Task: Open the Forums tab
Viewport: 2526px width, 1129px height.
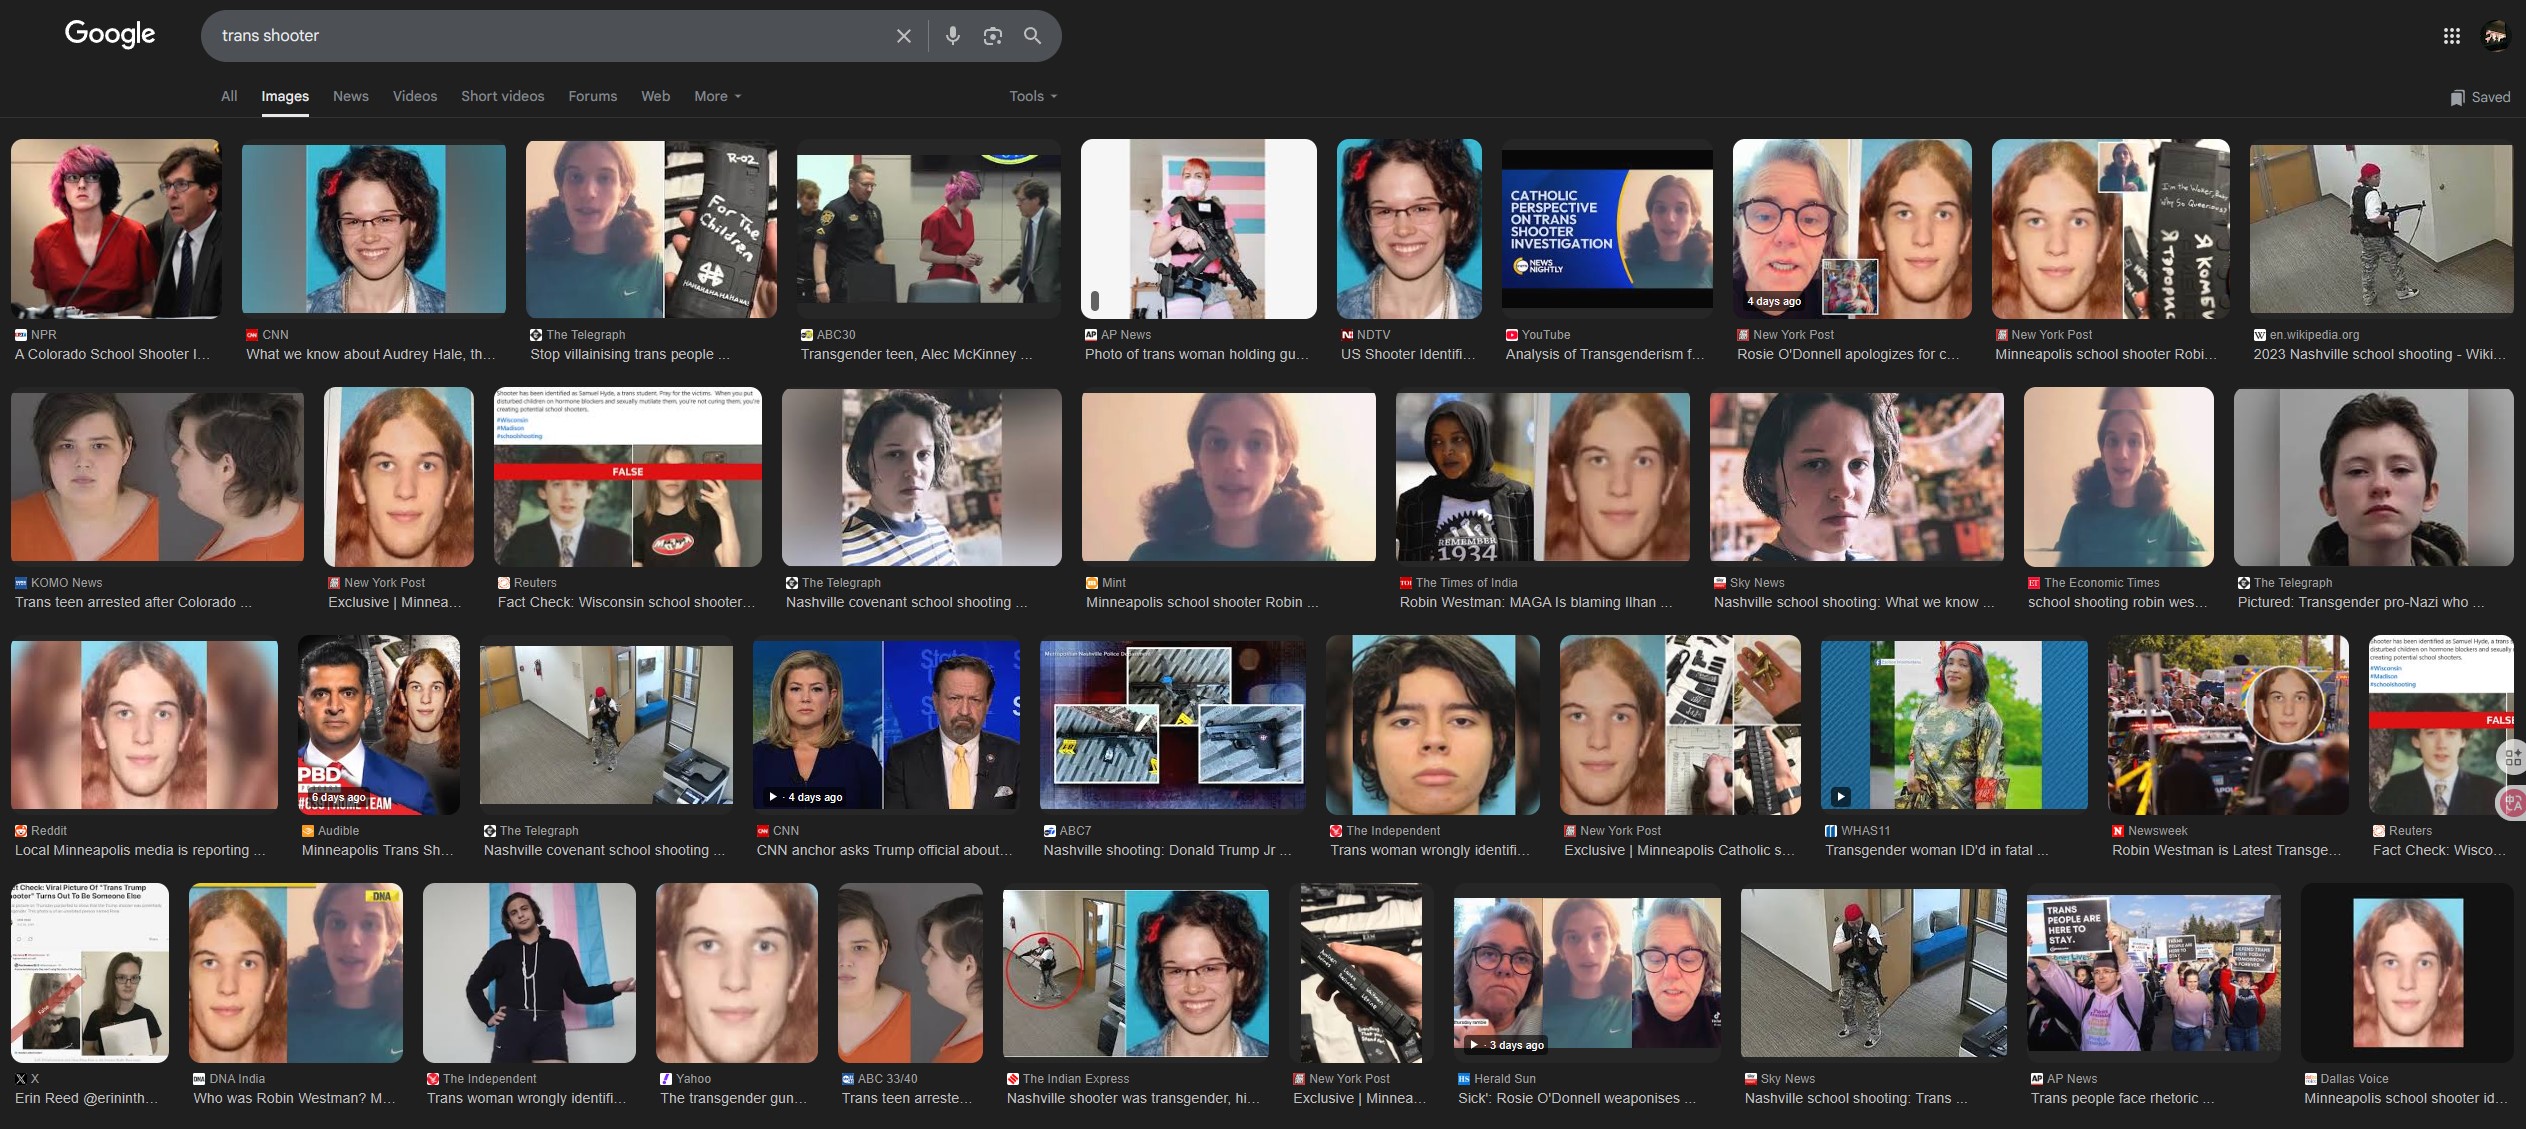Action: click(592, 96)
